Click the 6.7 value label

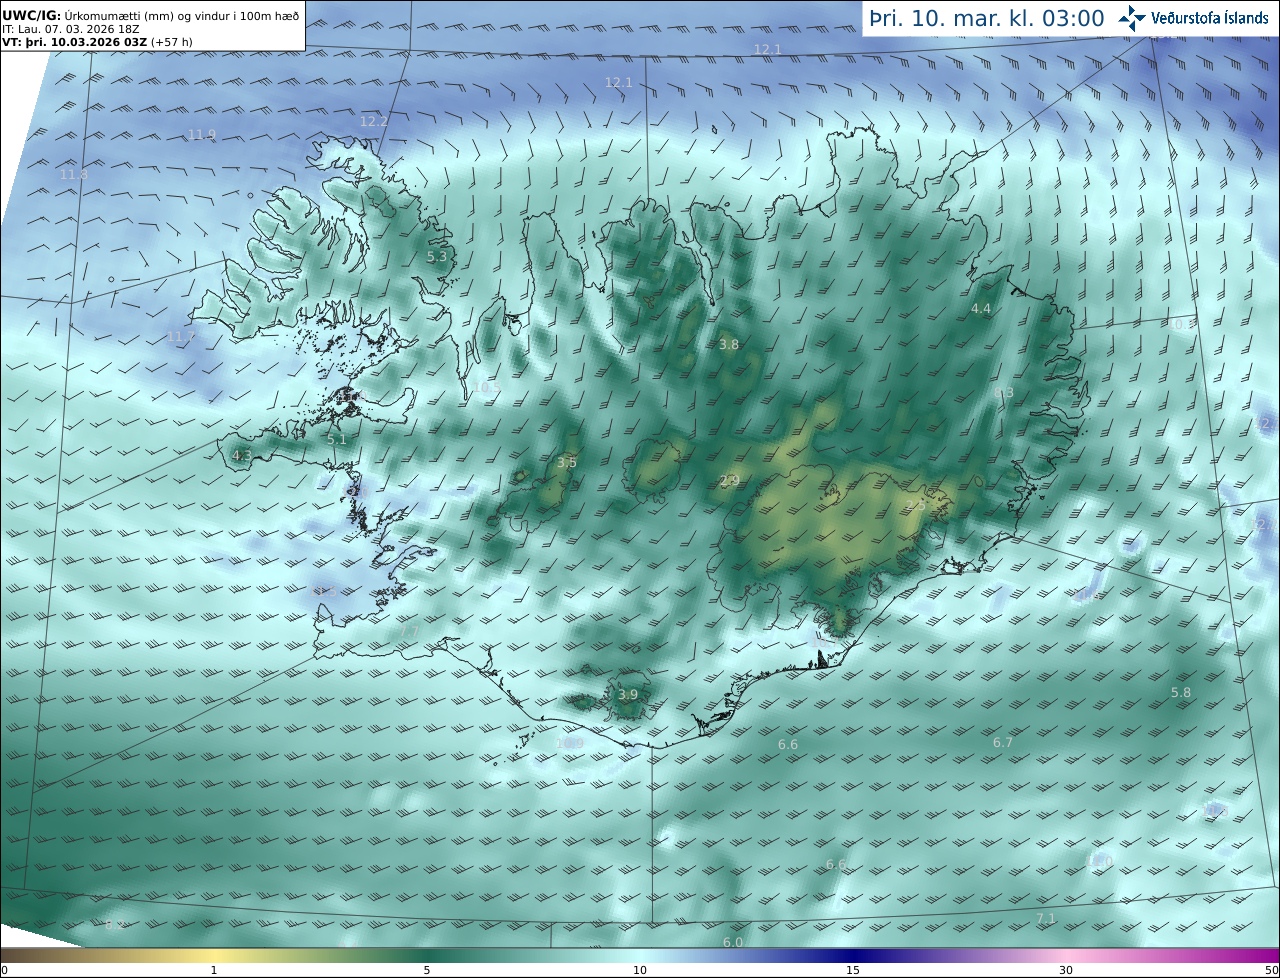1003,742
